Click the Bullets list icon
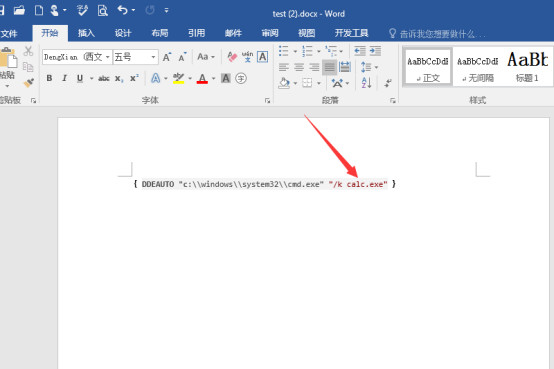This screenshot has width=554, height=369. pyautogui.click(x=284, y=51)
